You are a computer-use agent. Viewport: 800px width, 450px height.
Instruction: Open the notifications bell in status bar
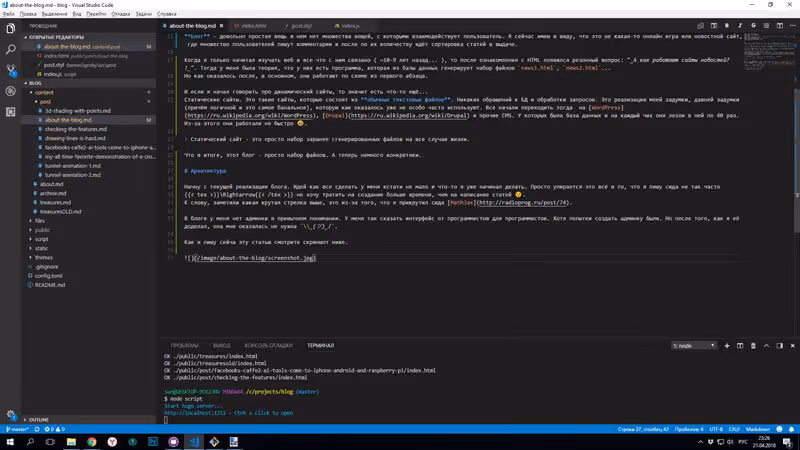(x=791, y=429)
